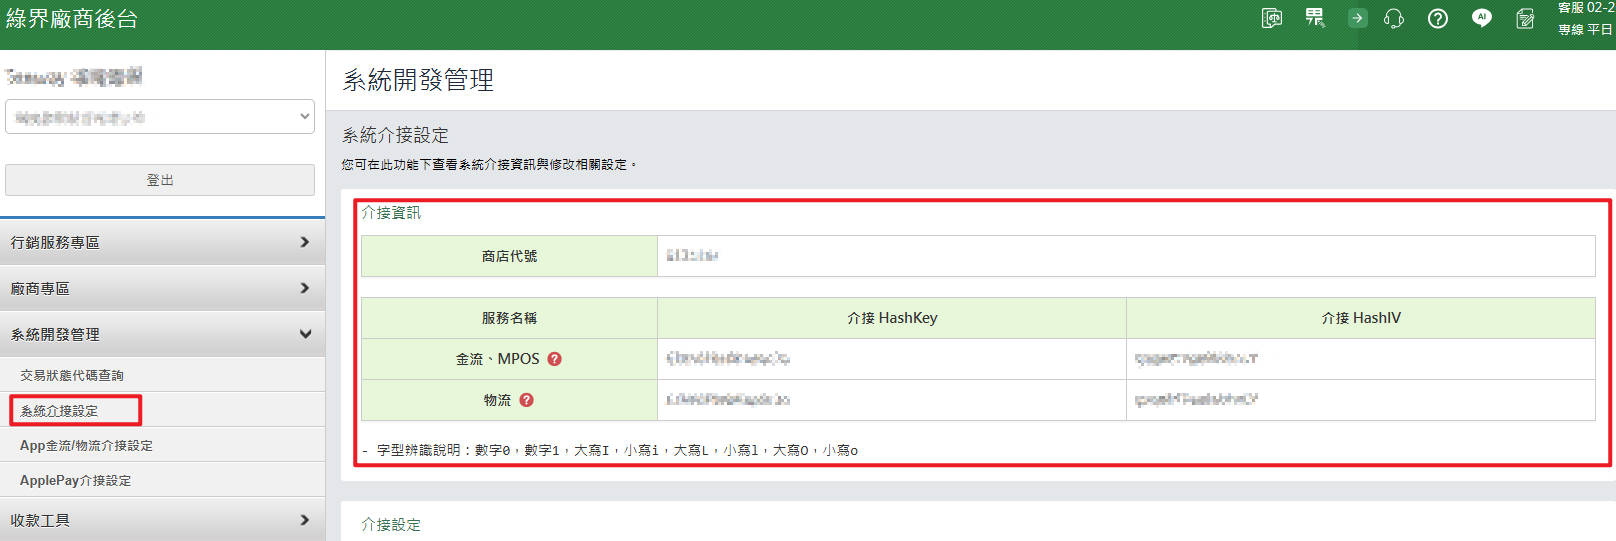Click the 界 logo icon in header
This screenshot has height=541, width=1616.
coord(1314,18)
